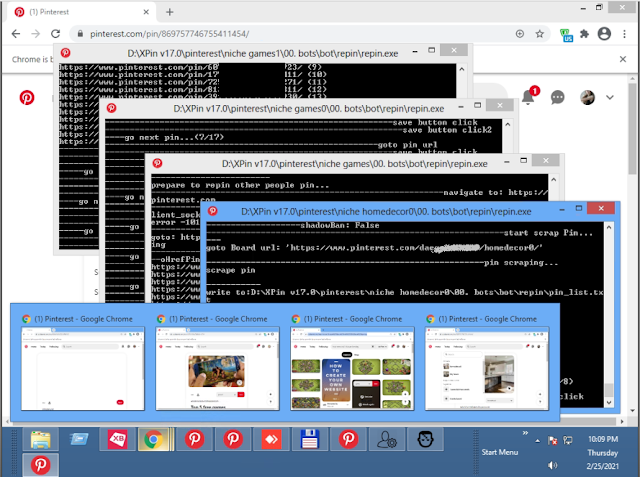Open a new Chrome tab
This screenshot has height=477, width=640.
tap(169, 12)
